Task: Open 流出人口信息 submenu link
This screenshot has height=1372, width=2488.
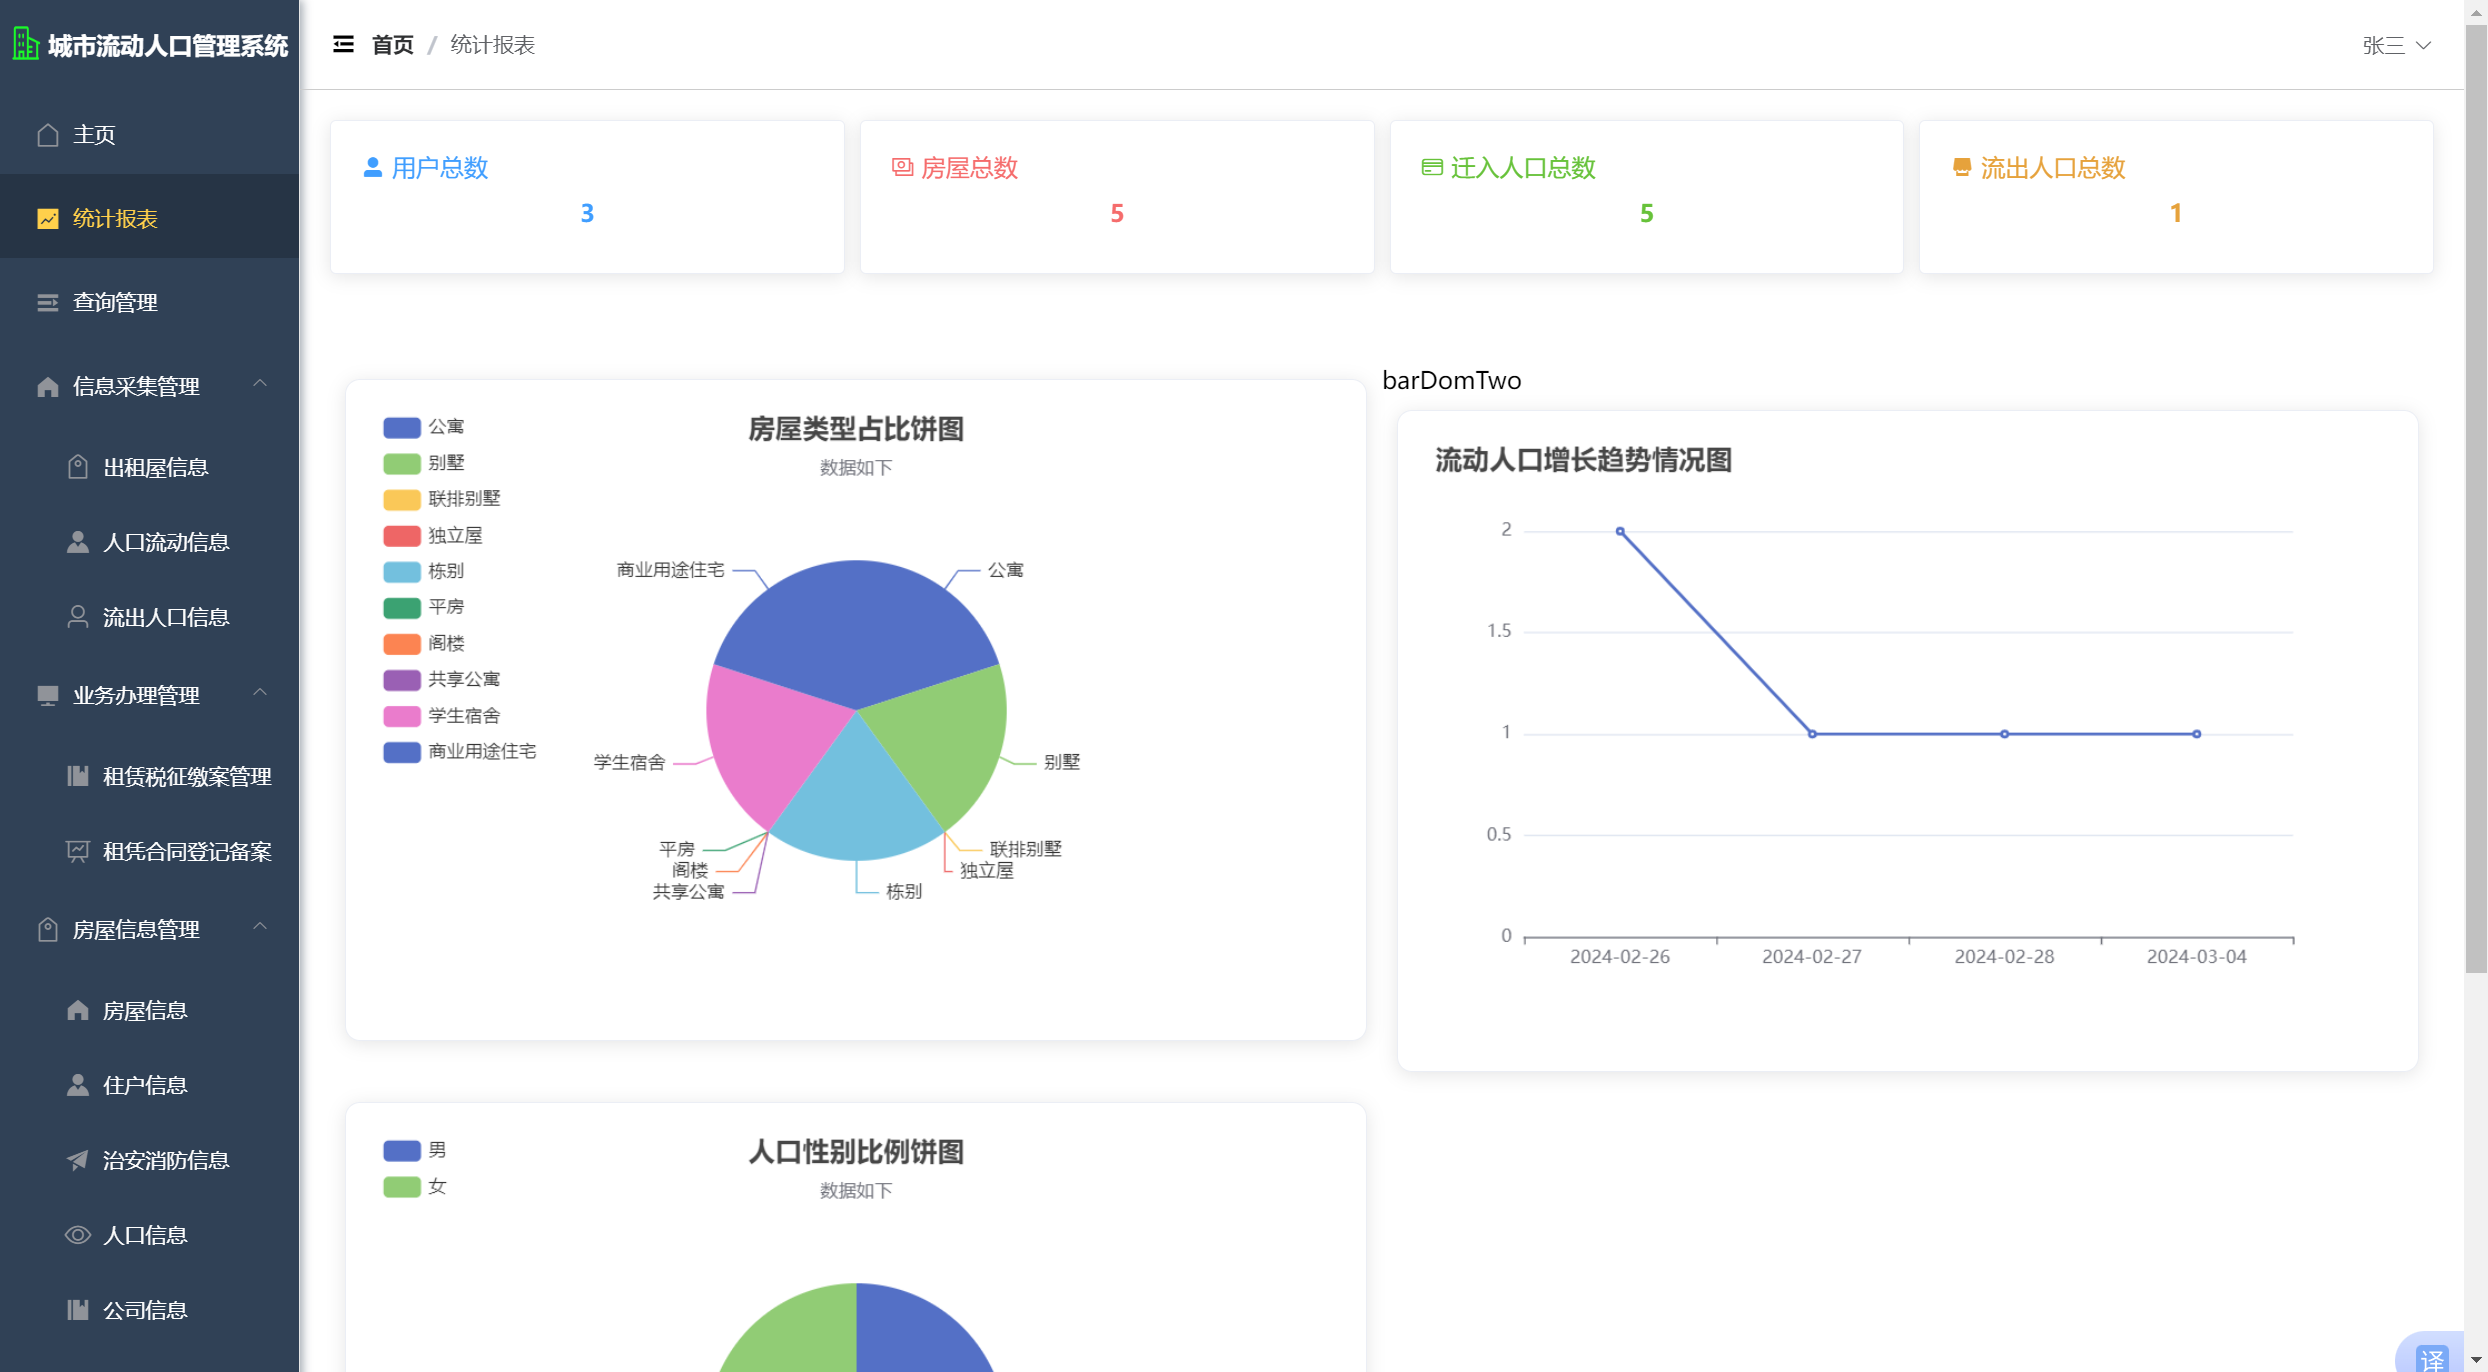Action: pos(149,617)
